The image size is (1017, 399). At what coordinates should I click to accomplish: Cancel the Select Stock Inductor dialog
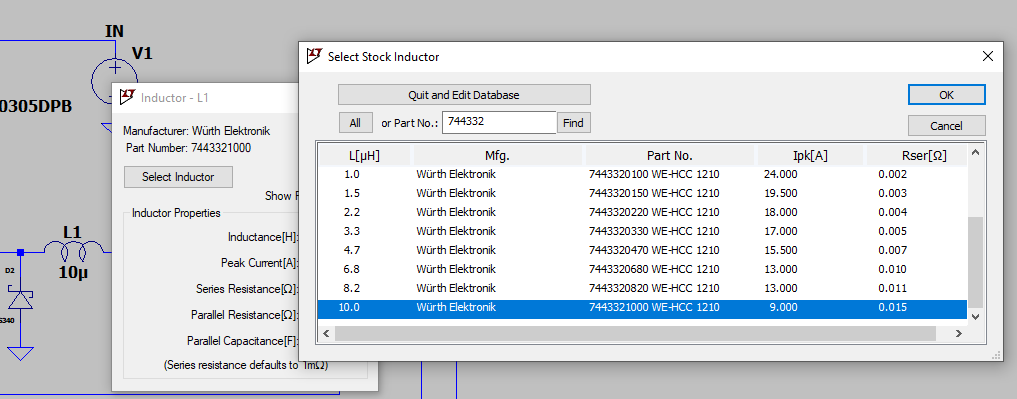946,125
